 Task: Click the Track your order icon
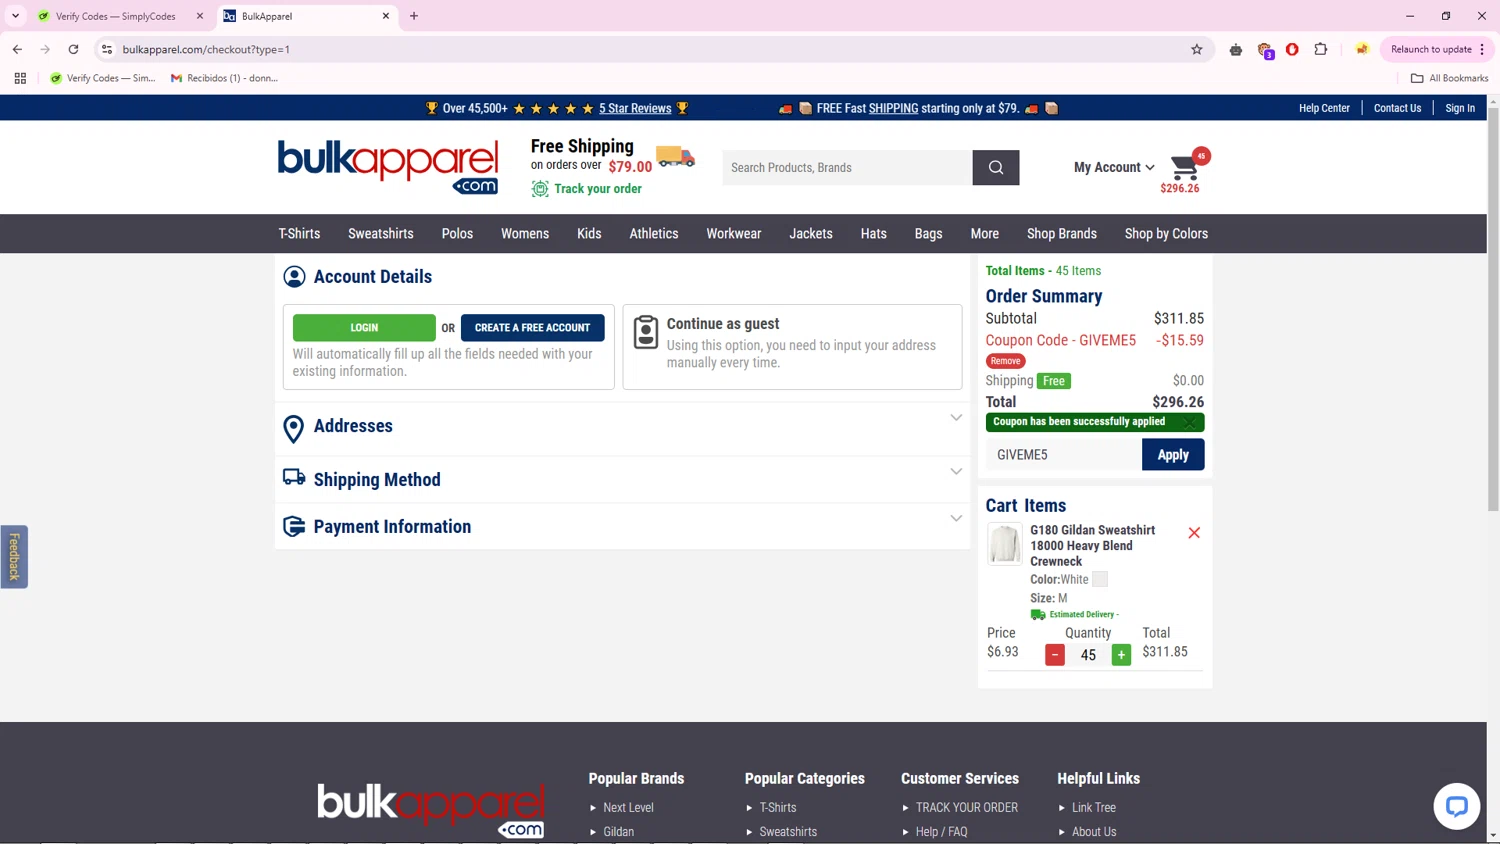(x=540, y=189)
